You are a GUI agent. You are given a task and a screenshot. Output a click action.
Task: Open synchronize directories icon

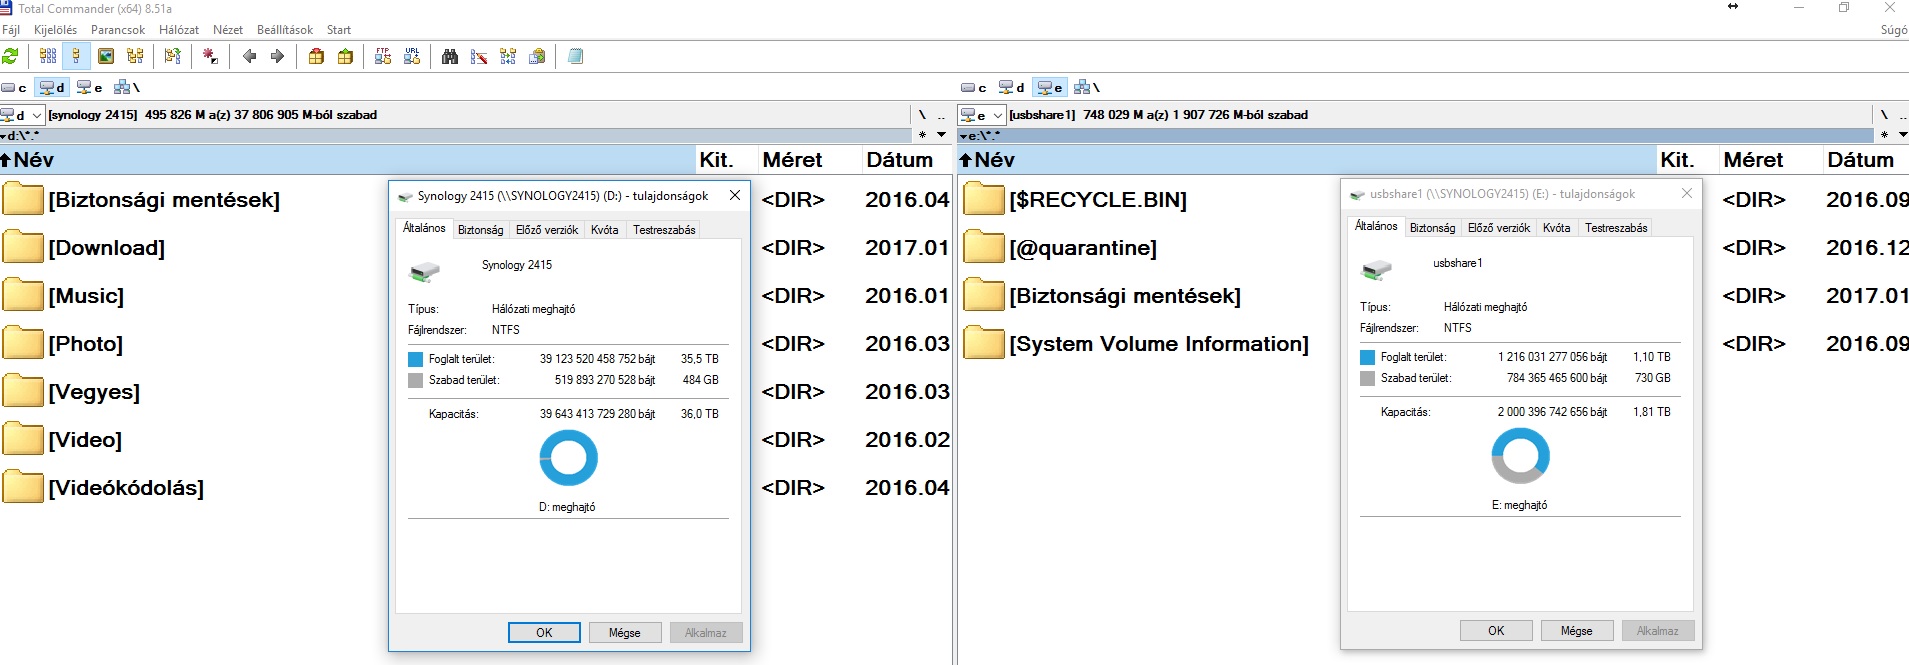click(x=508, y=56)
